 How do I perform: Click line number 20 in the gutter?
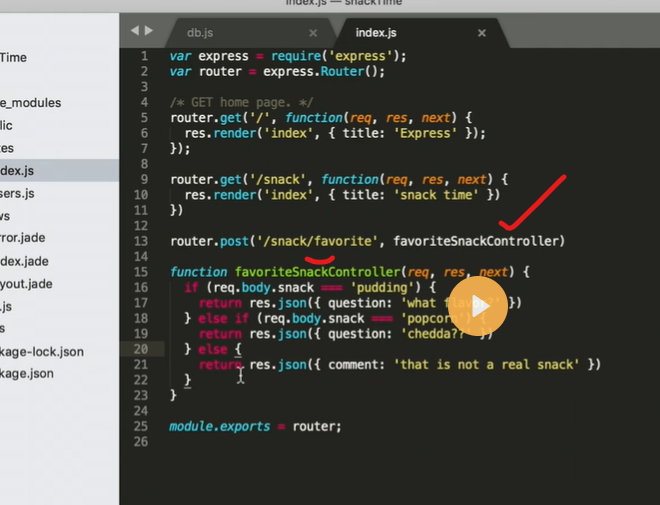coord(143,348)
